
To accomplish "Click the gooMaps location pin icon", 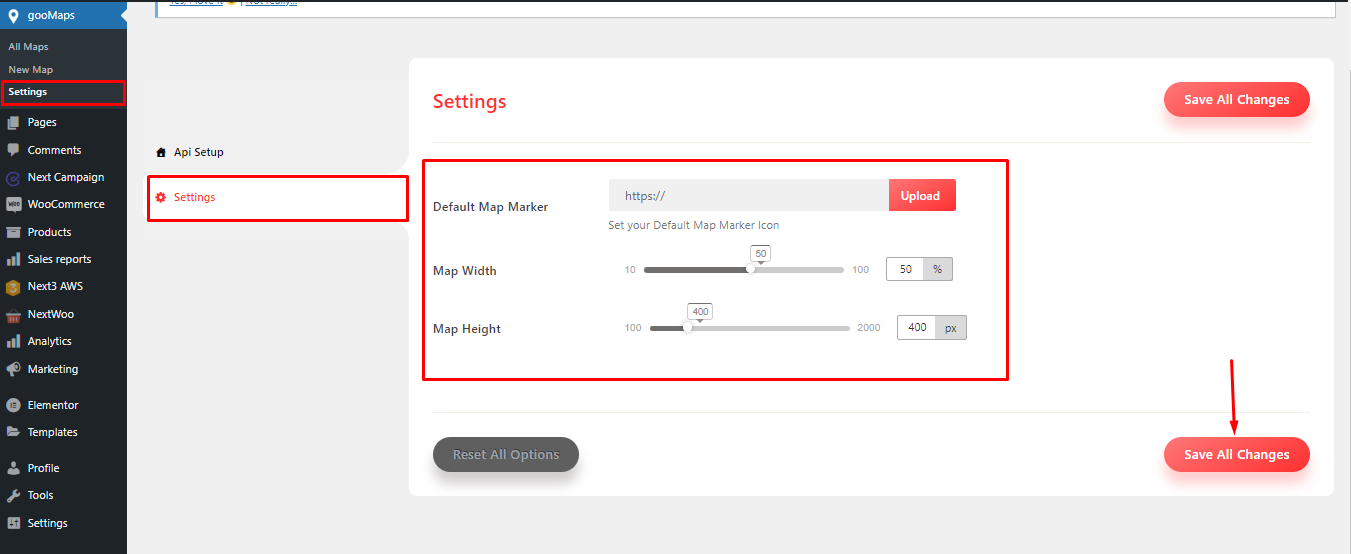I will [13, 15].
